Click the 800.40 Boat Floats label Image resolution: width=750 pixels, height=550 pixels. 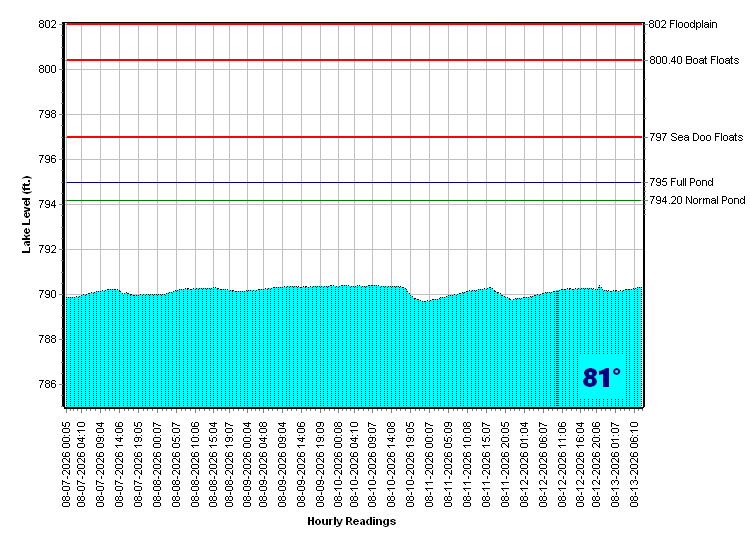(x=694, y=60)
